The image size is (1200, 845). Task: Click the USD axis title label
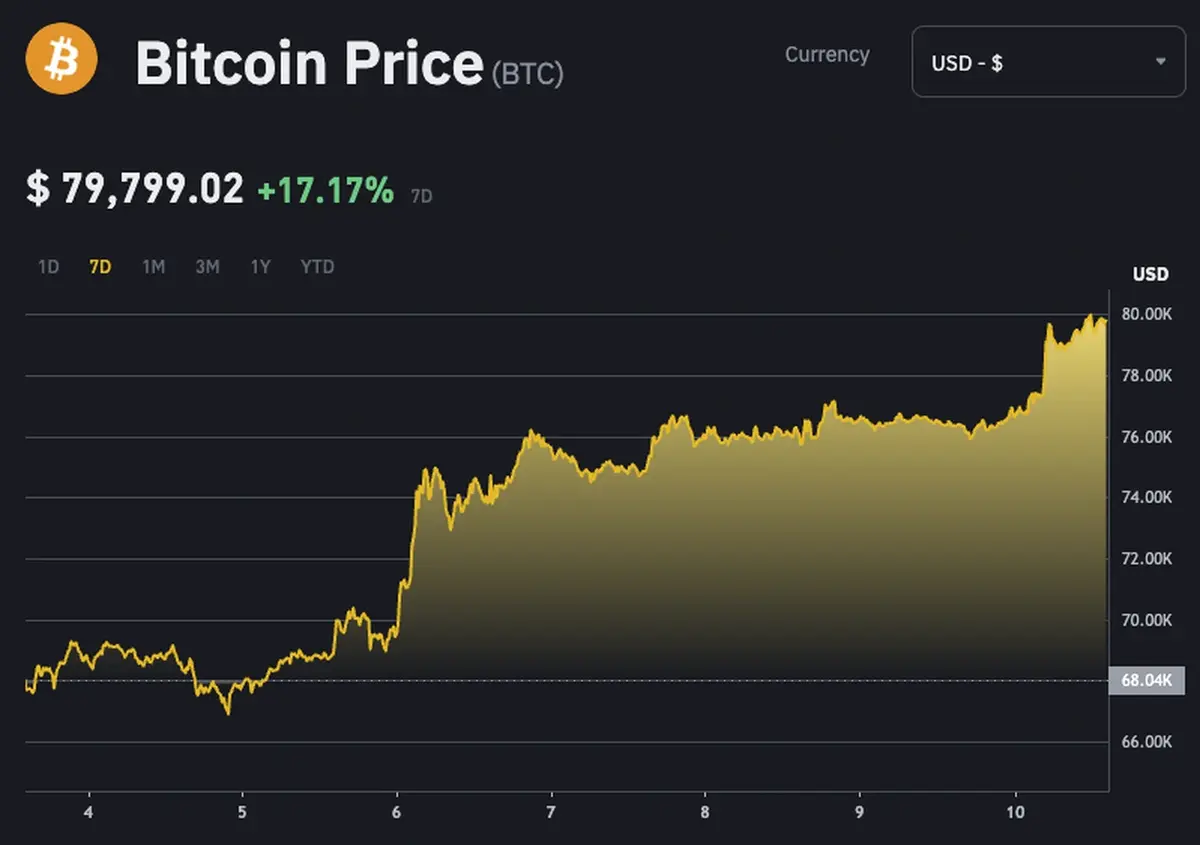(x=1150, y=274)
